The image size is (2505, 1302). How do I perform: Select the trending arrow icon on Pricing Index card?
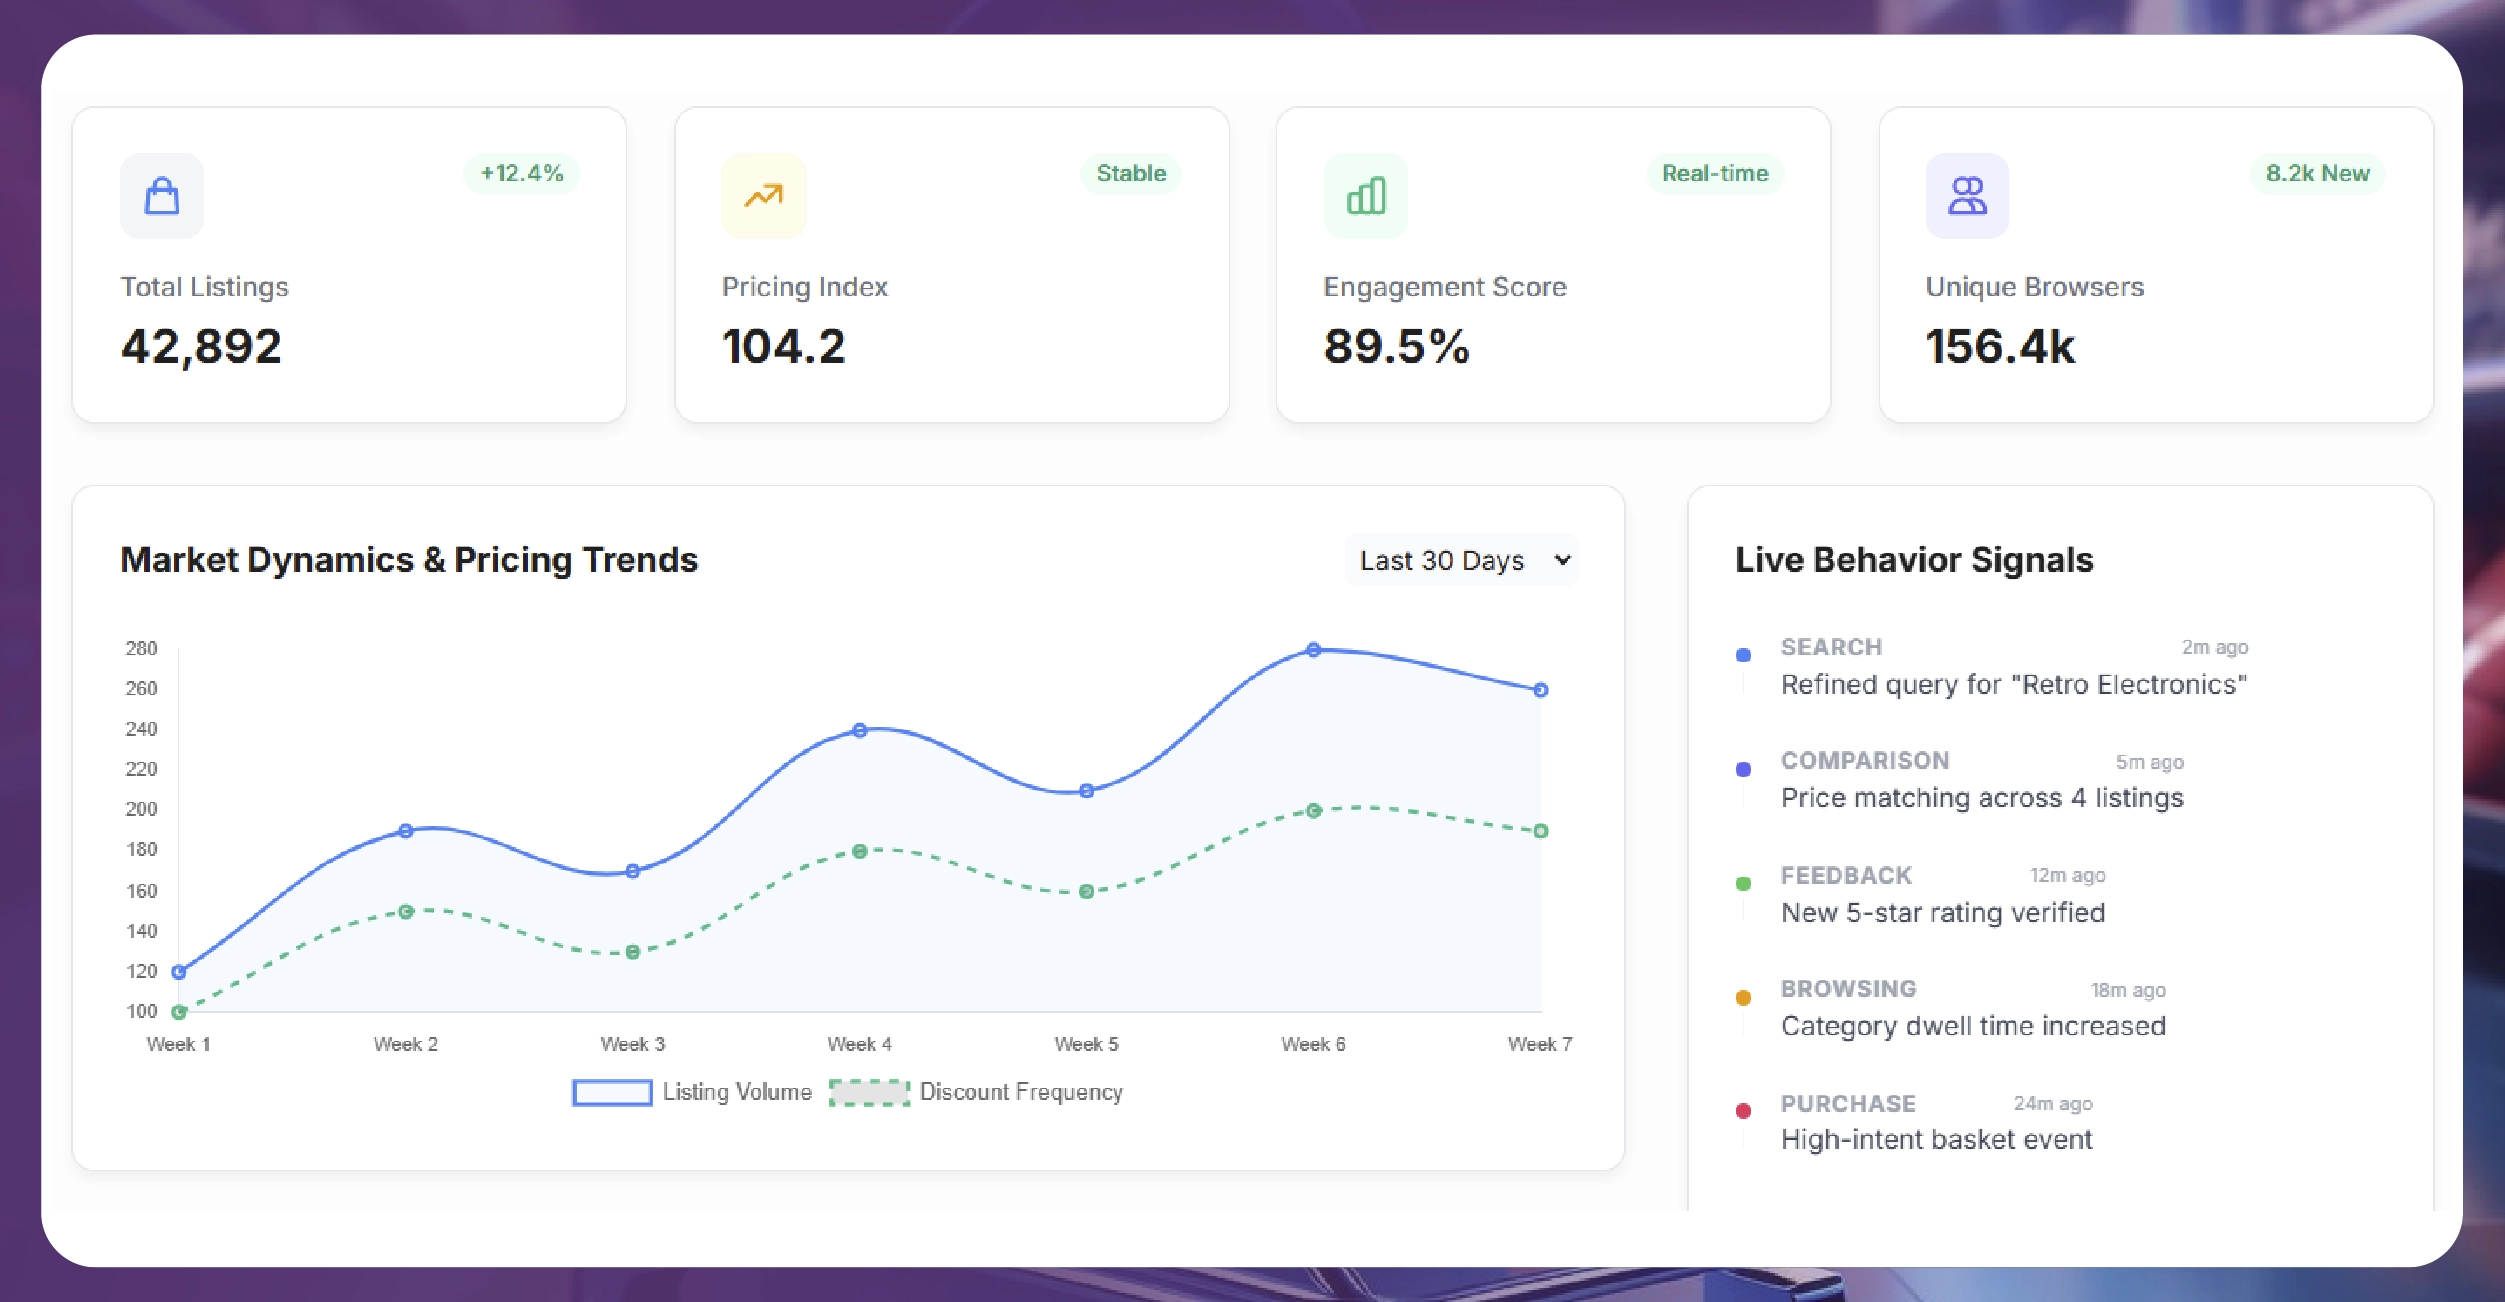tap(763, 196)
